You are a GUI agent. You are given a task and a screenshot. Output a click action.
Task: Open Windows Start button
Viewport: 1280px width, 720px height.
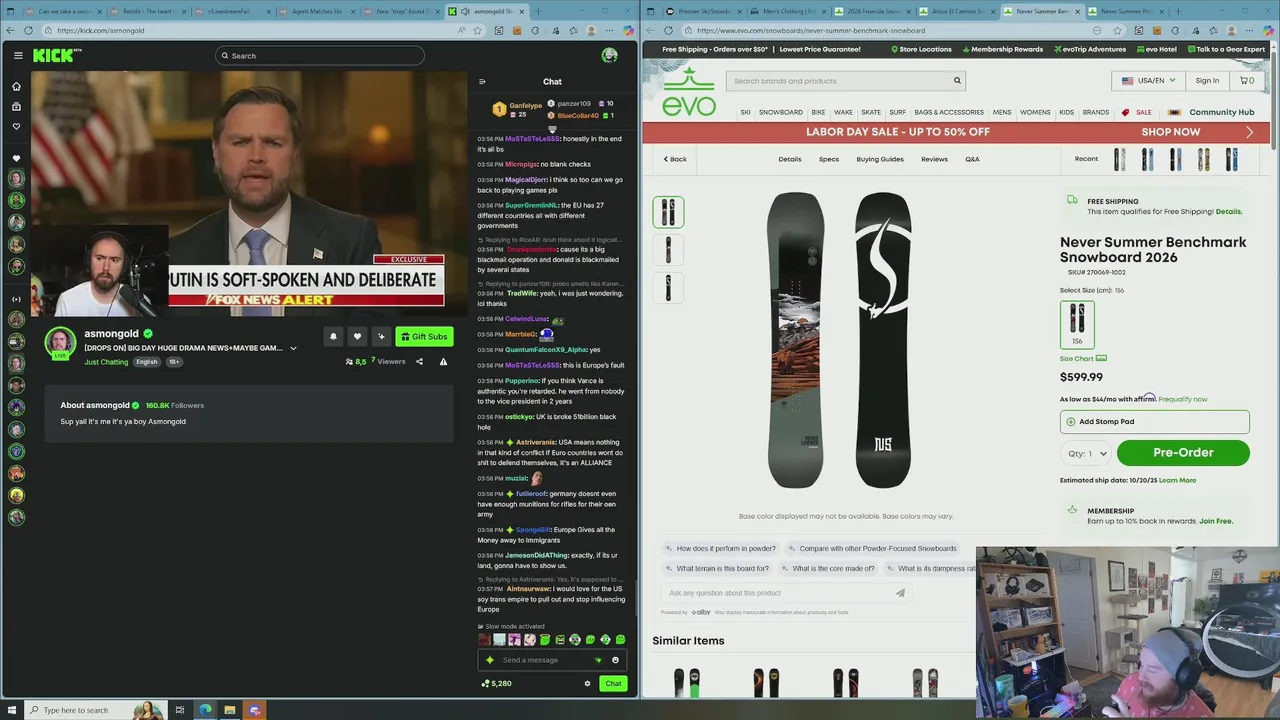click(12, 710)
